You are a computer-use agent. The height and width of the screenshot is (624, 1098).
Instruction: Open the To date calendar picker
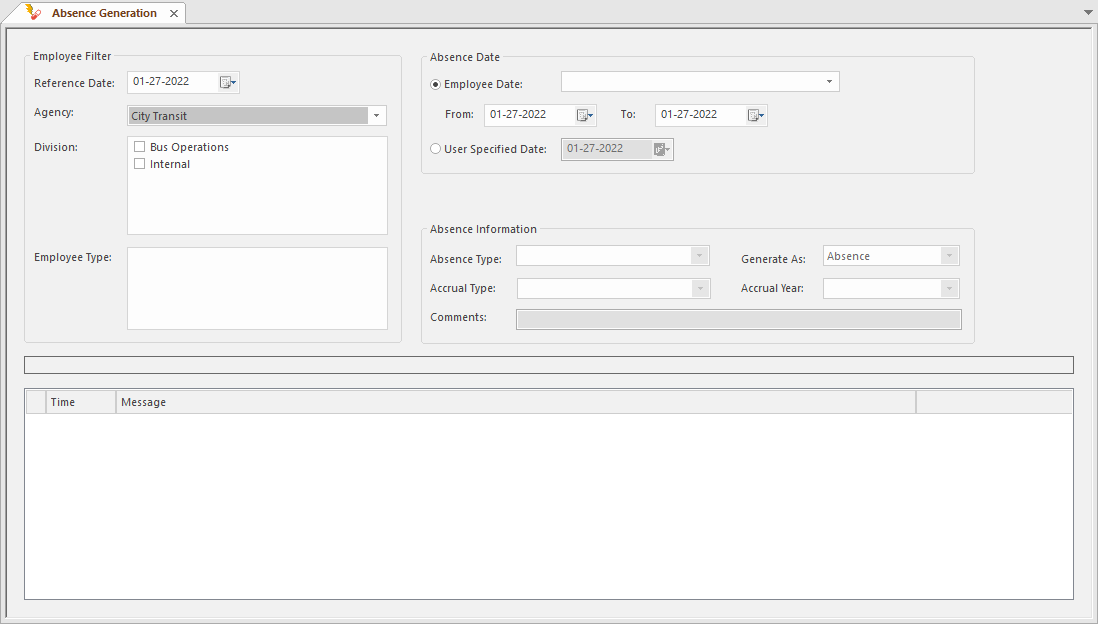756,115
